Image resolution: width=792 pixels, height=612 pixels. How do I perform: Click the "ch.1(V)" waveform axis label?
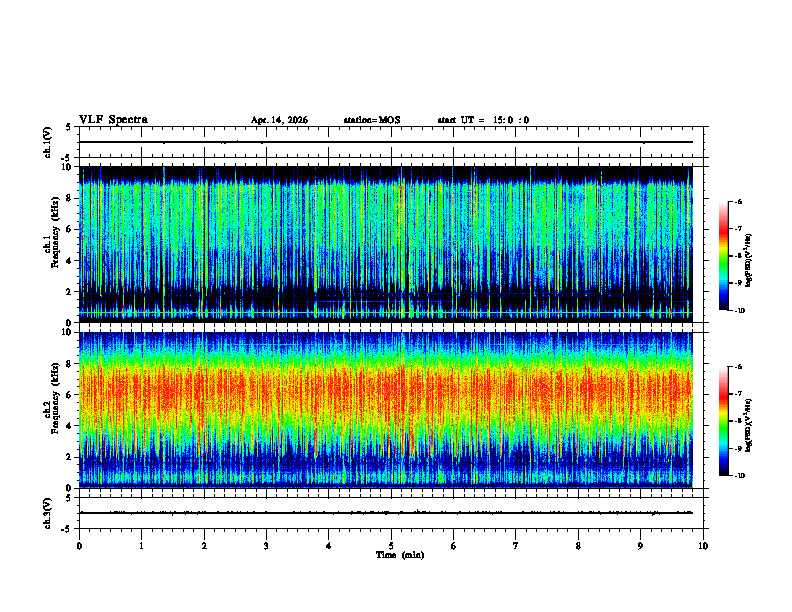click(x=48, y=142)
